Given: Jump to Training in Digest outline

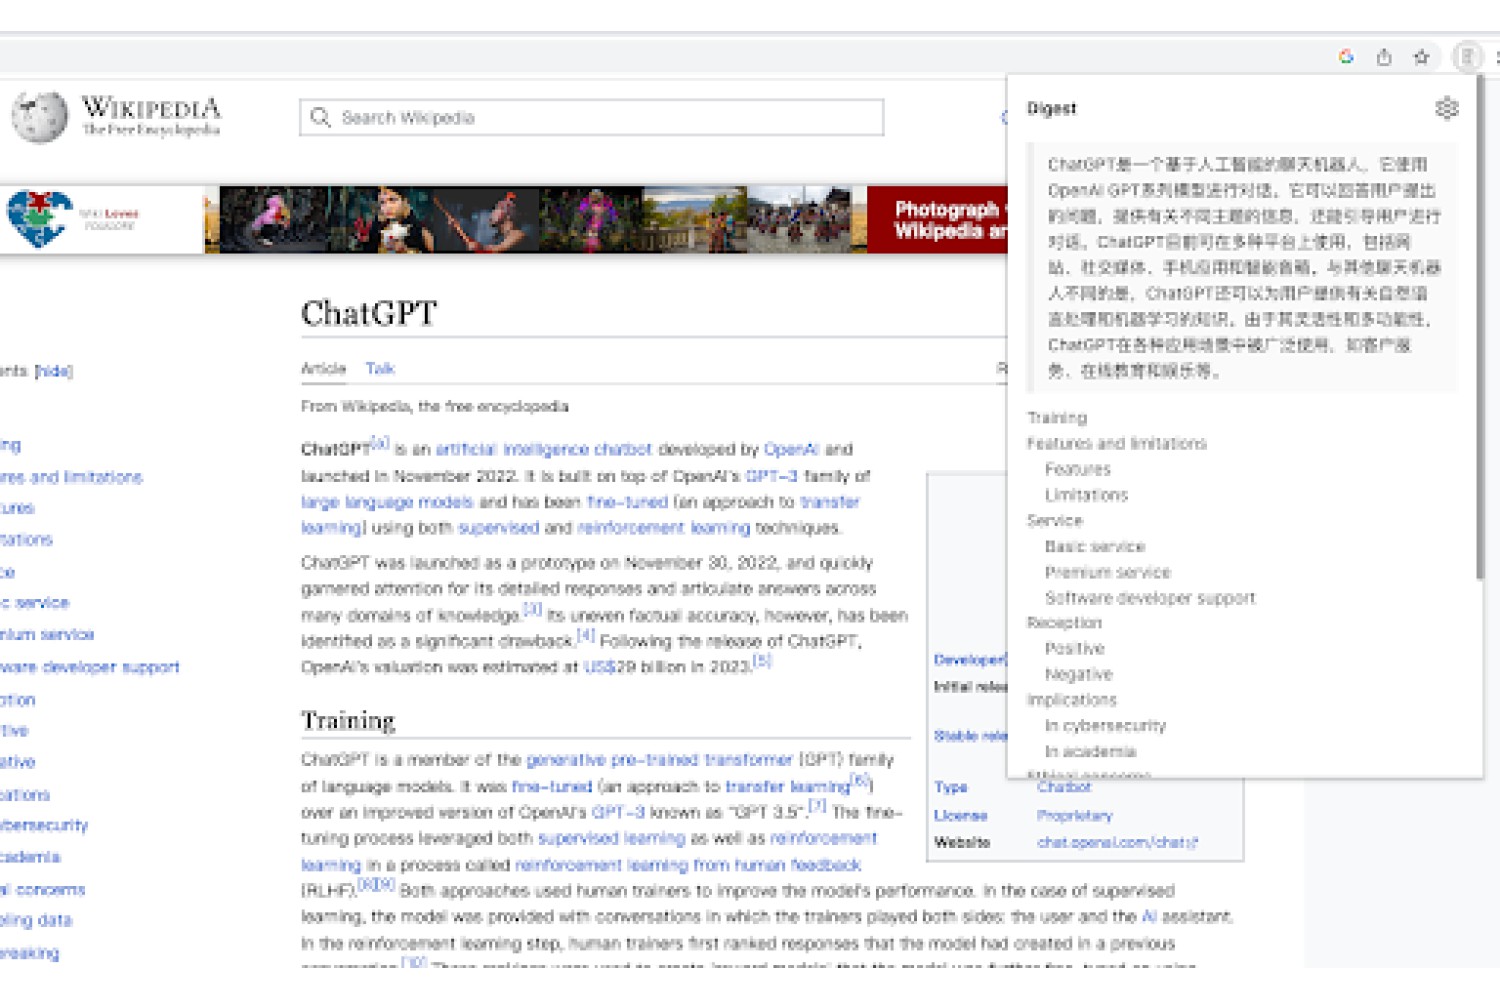Looking at the screenshot, I should (1056, 417).
